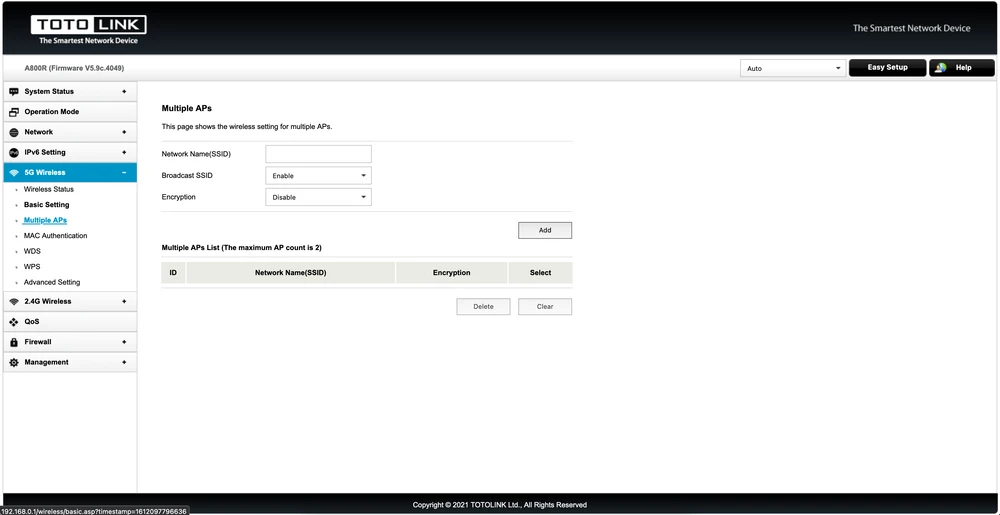Viewport: 1000px width, 515px height.
Task: Click the copyright TOTOLINK footer text
Action: coord(499,505)
